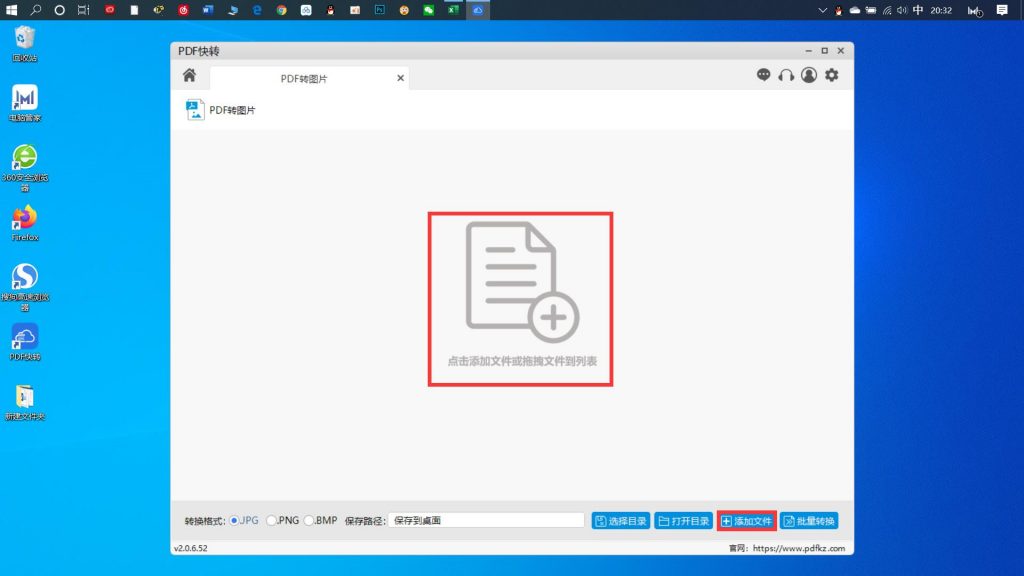Click the 选择目录 button
This screenshot has width=1024, height=576.
pyautogui.click(x=620, y=520)
